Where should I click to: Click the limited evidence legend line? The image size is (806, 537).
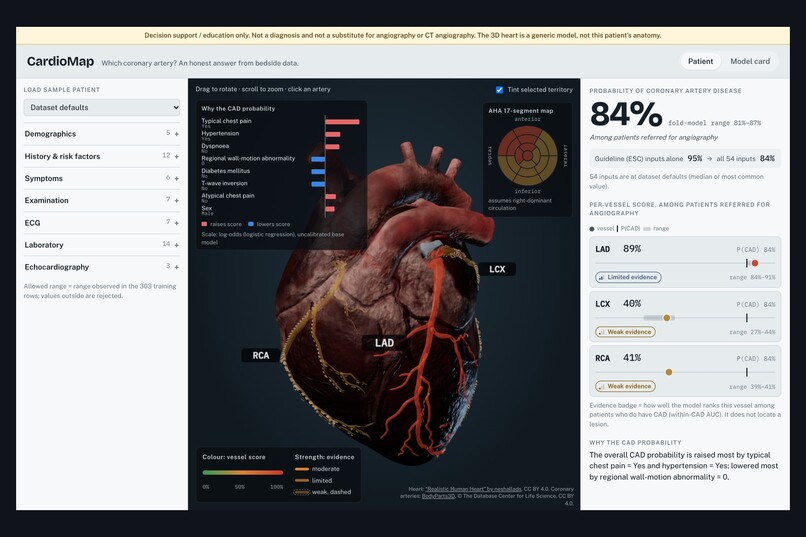tap(302, 480)
